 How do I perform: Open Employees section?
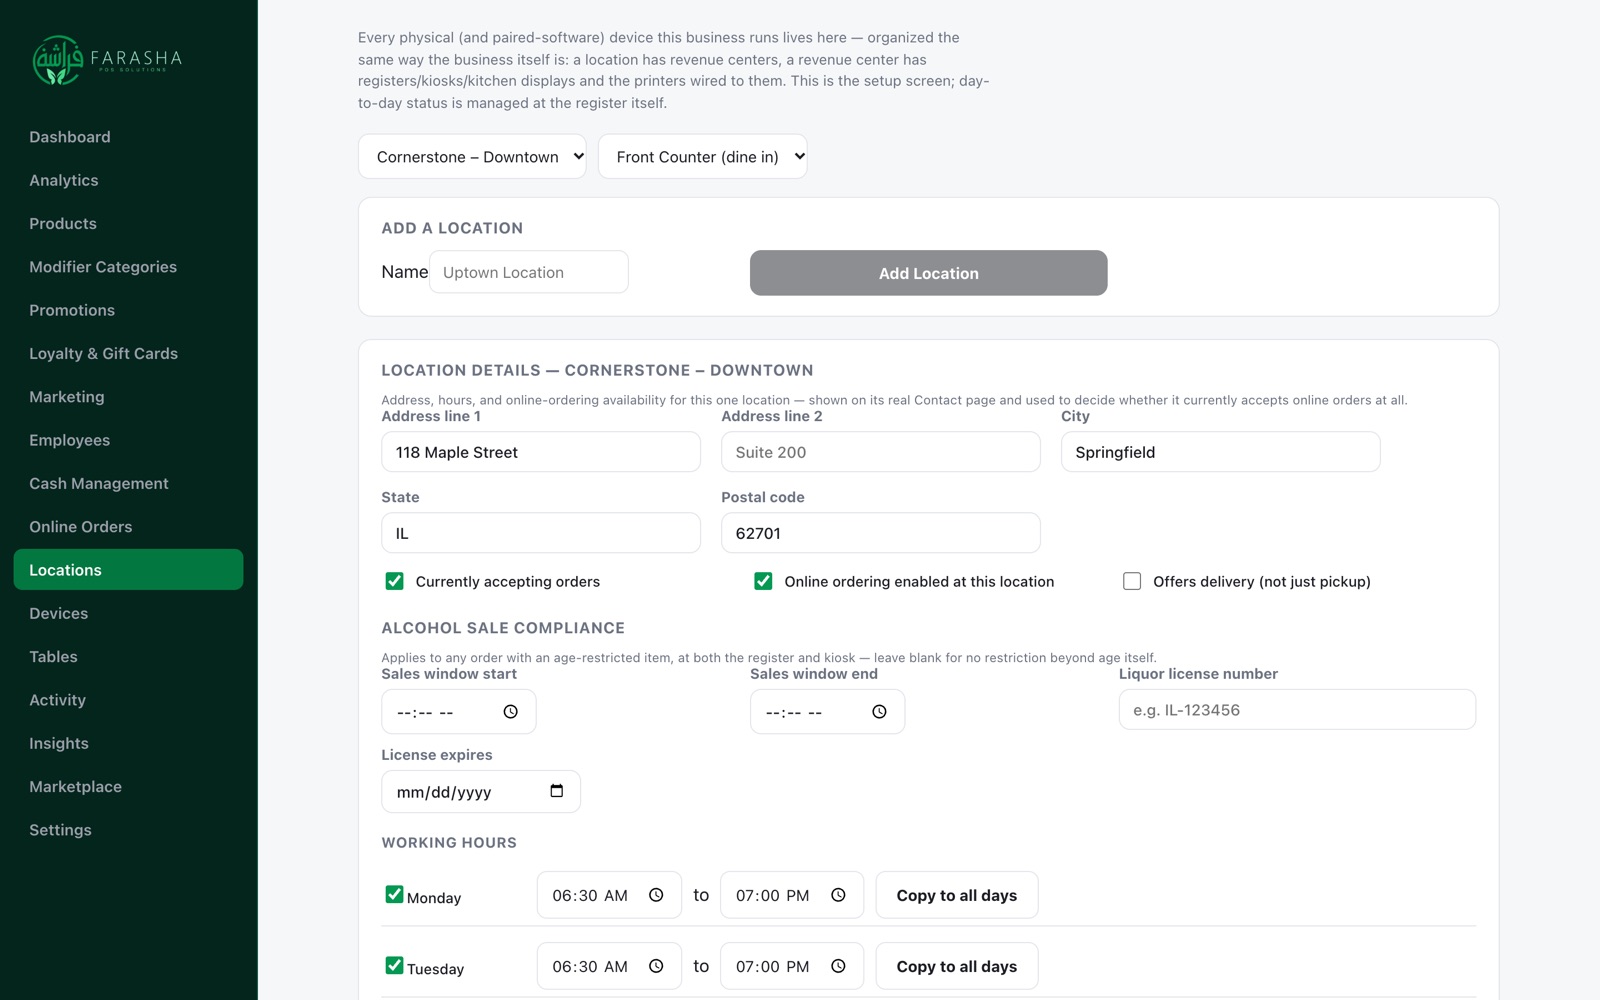129,440
